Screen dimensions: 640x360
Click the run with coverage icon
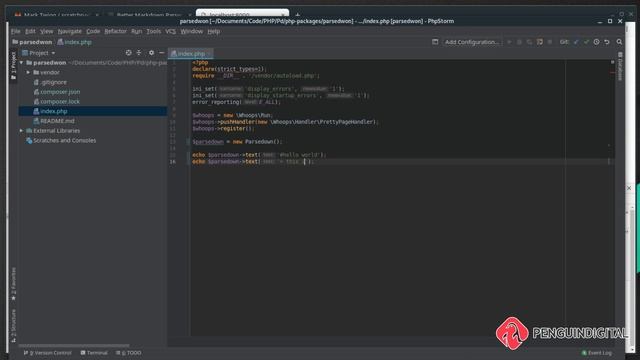point(529,42)
